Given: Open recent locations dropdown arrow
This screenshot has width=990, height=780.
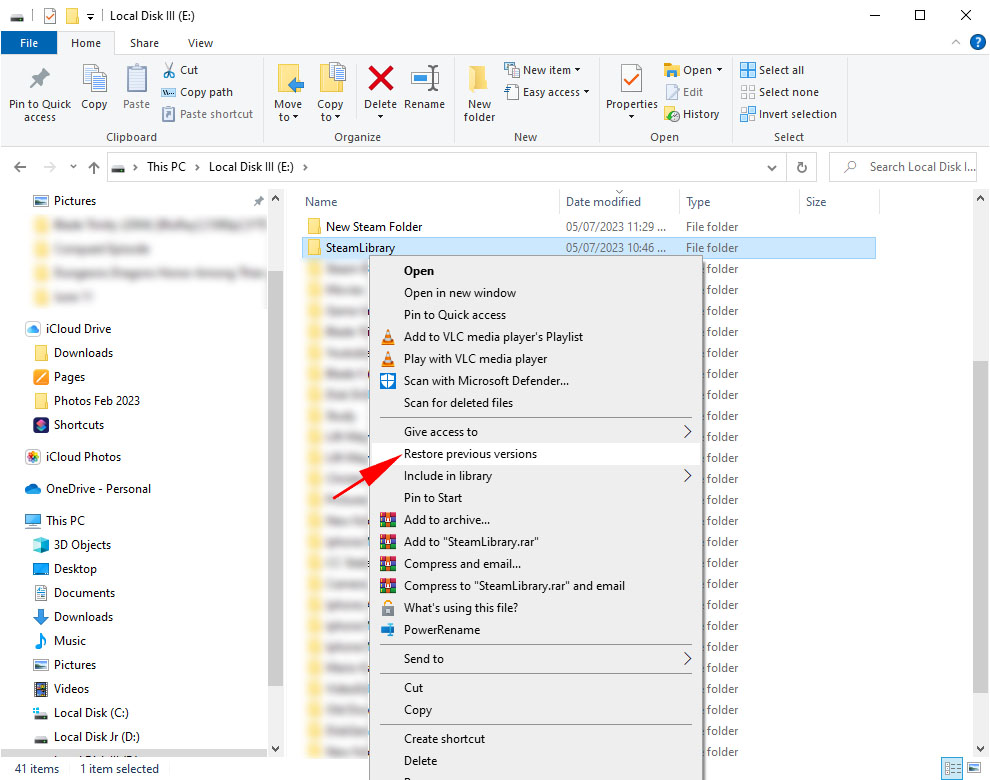Looking at the screenshot, I should coord(73,167).
